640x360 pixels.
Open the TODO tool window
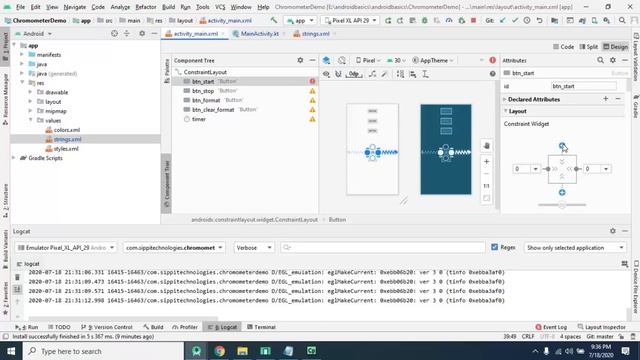(59, 327)
